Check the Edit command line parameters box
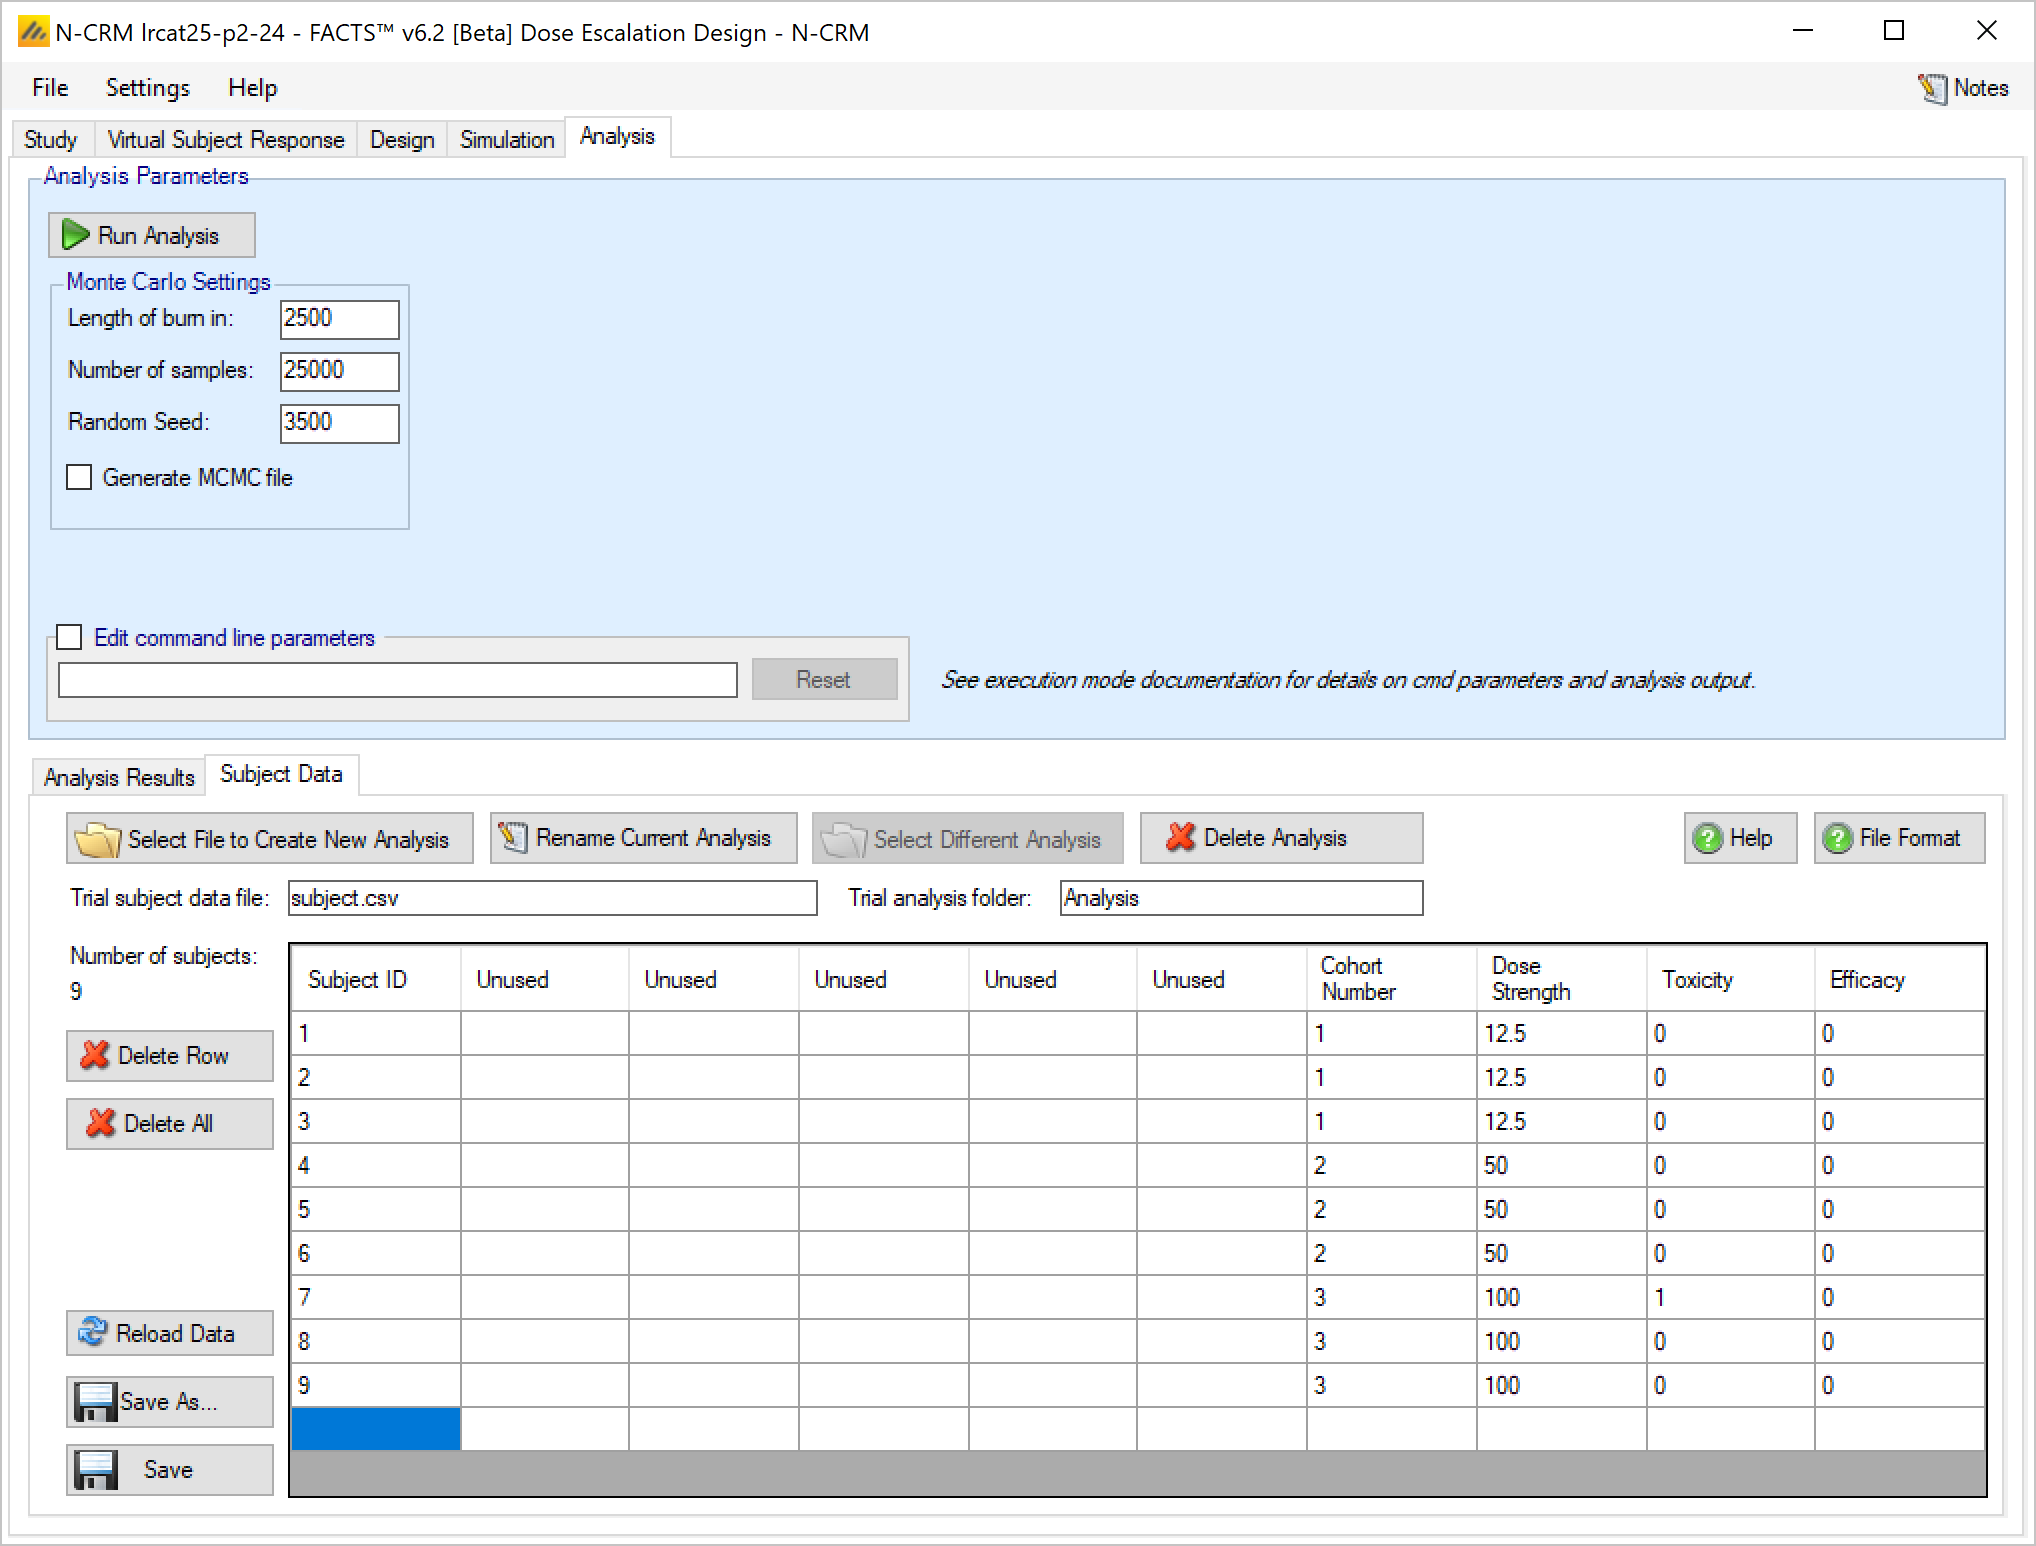This screenshot has width=2036, height=1546. tap(69, 637)
